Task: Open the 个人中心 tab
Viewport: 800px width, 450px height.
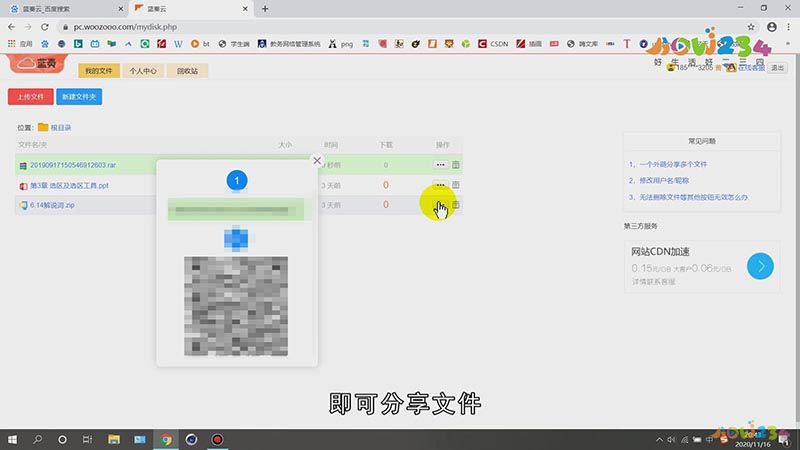Action: point(143,71)
